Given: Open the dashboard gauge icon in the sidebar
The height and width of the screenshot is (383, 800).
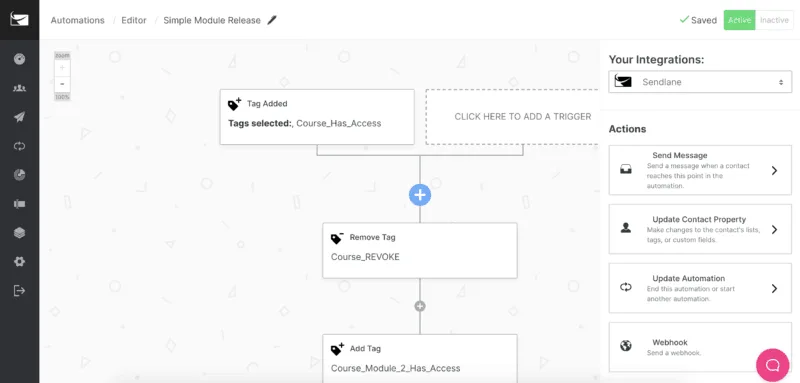Looking at the screenshot, I should [19, 59].
